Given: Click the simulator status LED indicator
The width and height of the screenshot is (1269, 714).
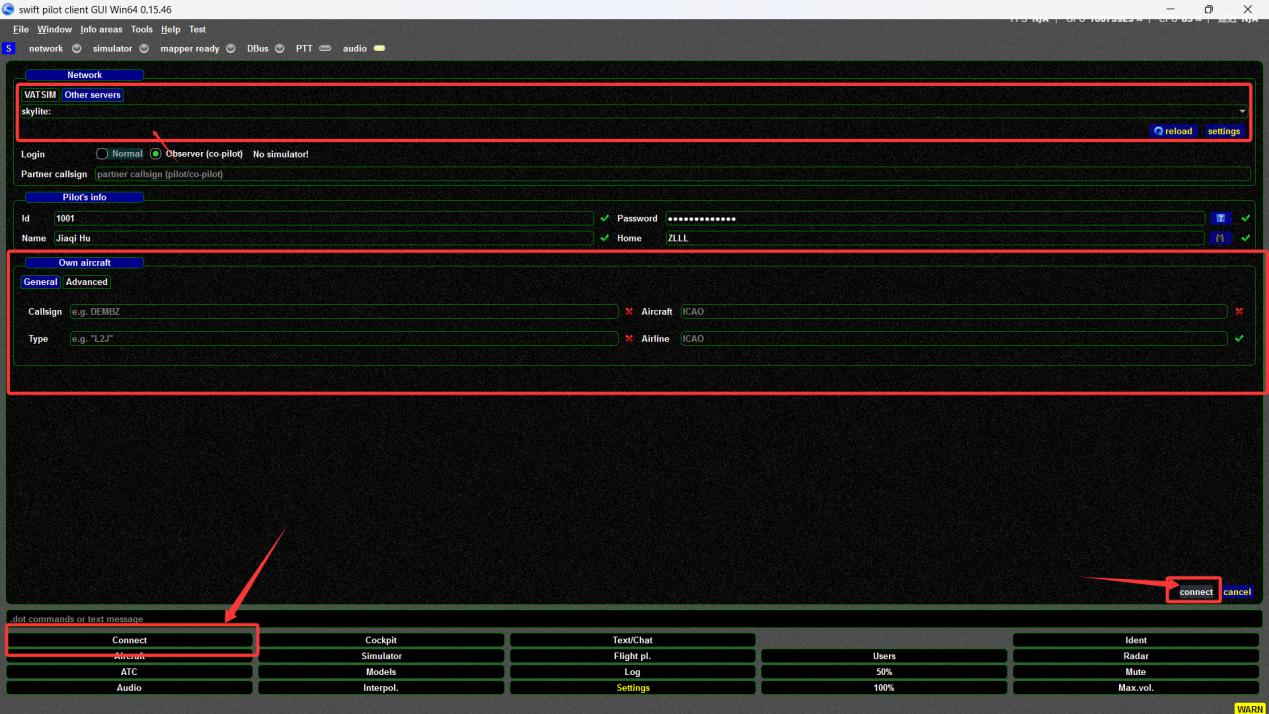Looking at the screenshot, I should pyautogui.click(x=144, y=48).
